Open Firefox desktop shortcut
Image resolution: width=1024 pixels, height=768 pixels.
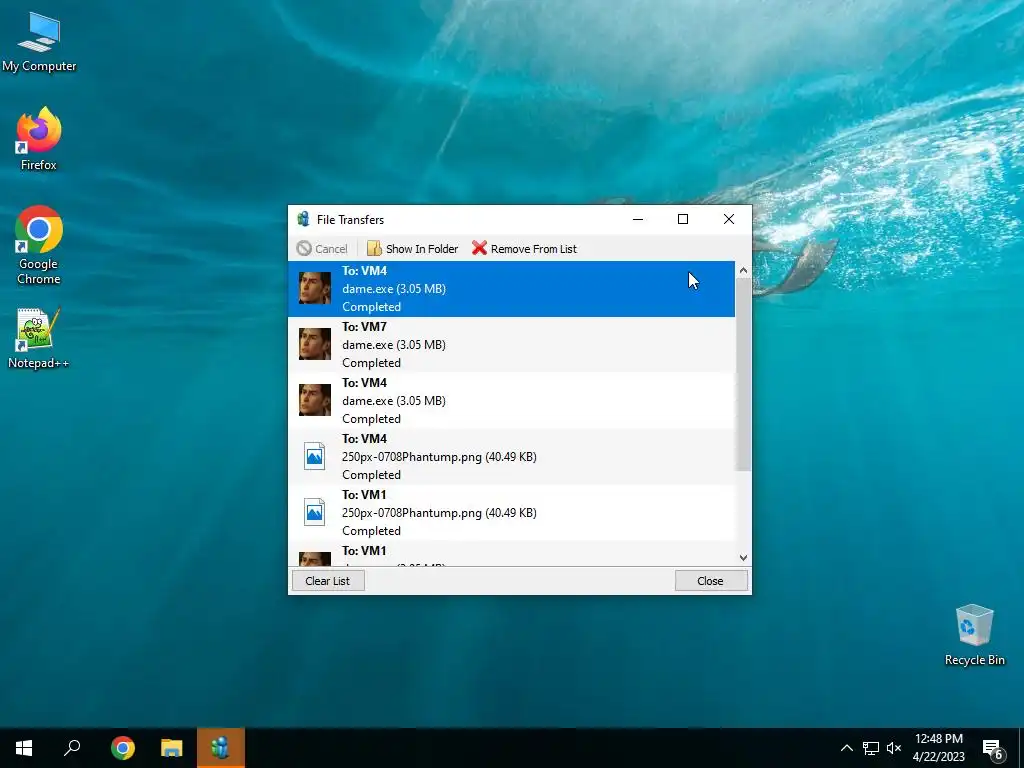(x=39, y=139)
